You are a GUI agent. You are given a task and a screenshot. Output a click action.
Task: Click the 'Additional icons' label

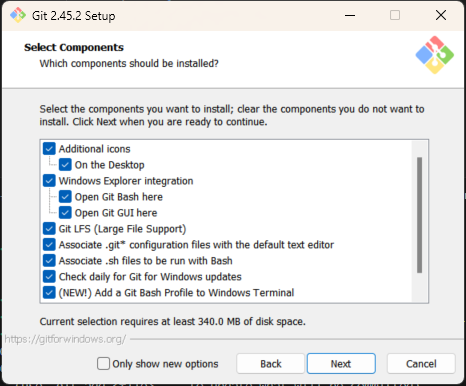point(94,149)
